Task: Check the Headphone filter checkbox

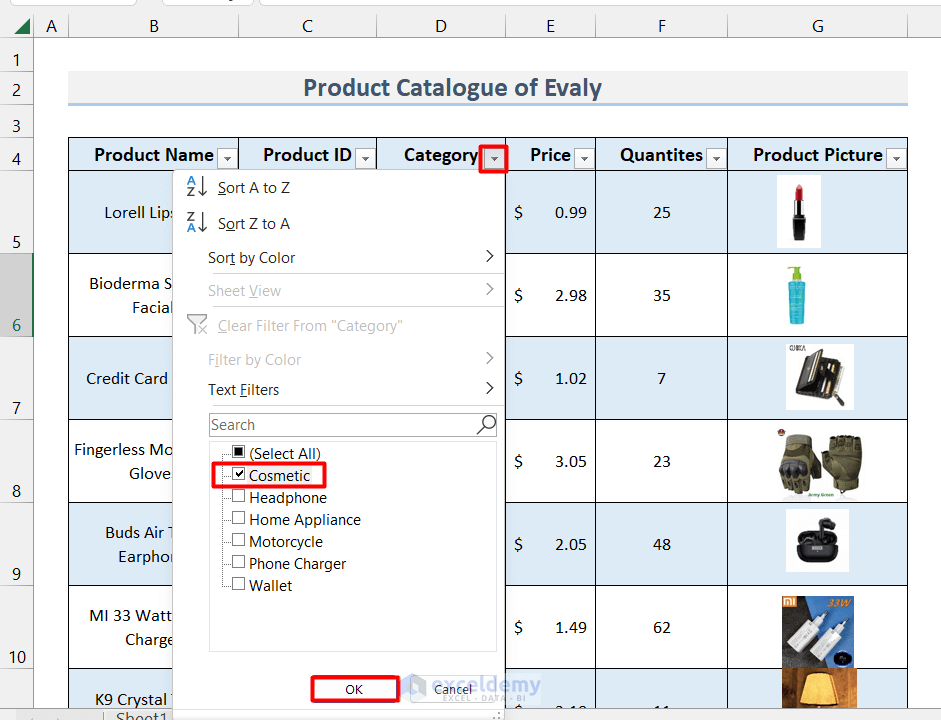Action: 239,497
